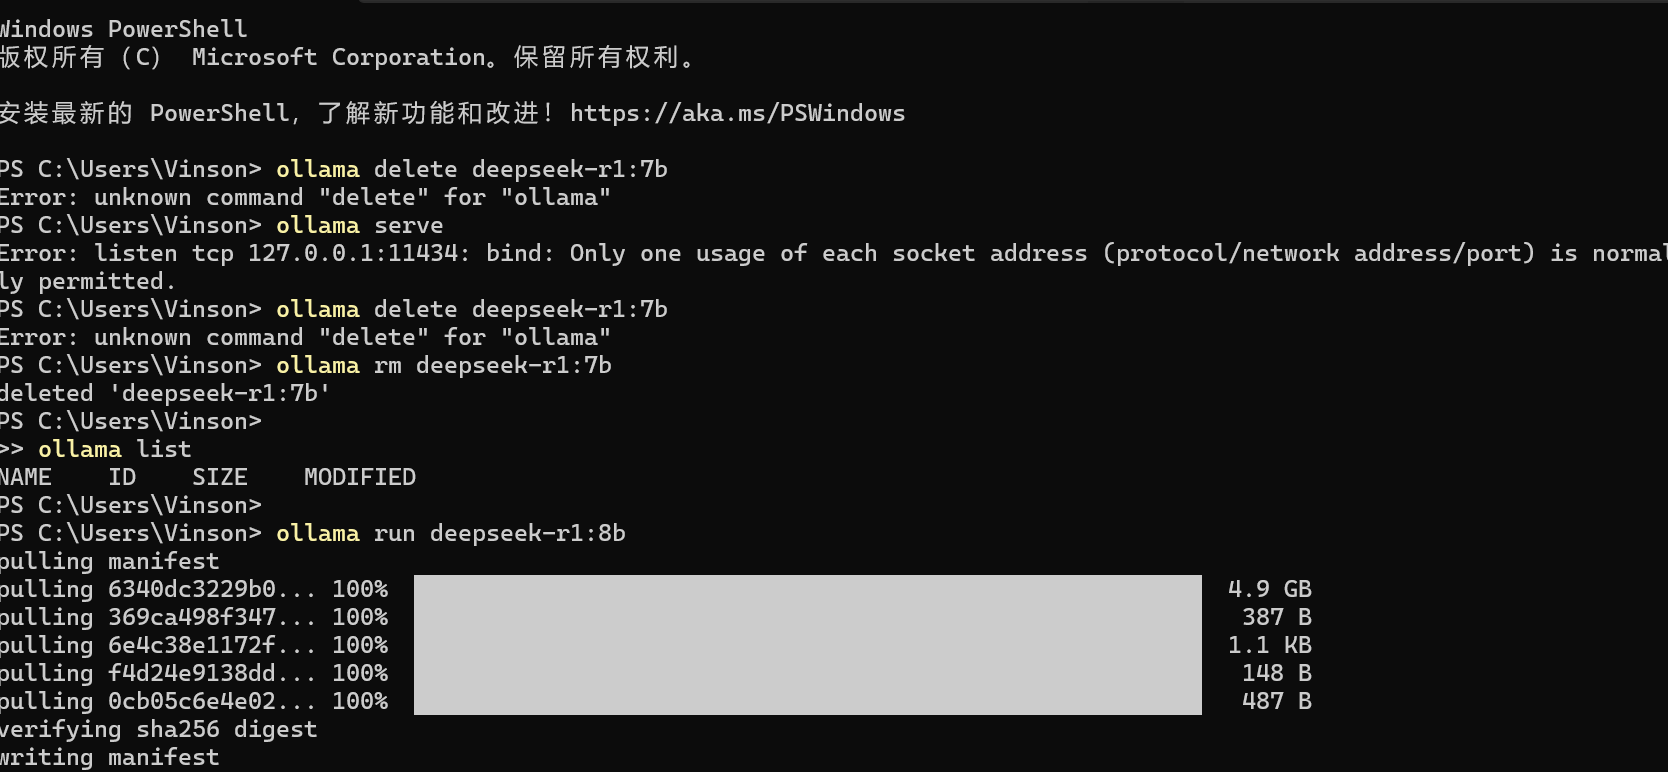Click the "Windows PowerShell" header text
This screenshot has height=772, width=1668.
pos(124,29)
